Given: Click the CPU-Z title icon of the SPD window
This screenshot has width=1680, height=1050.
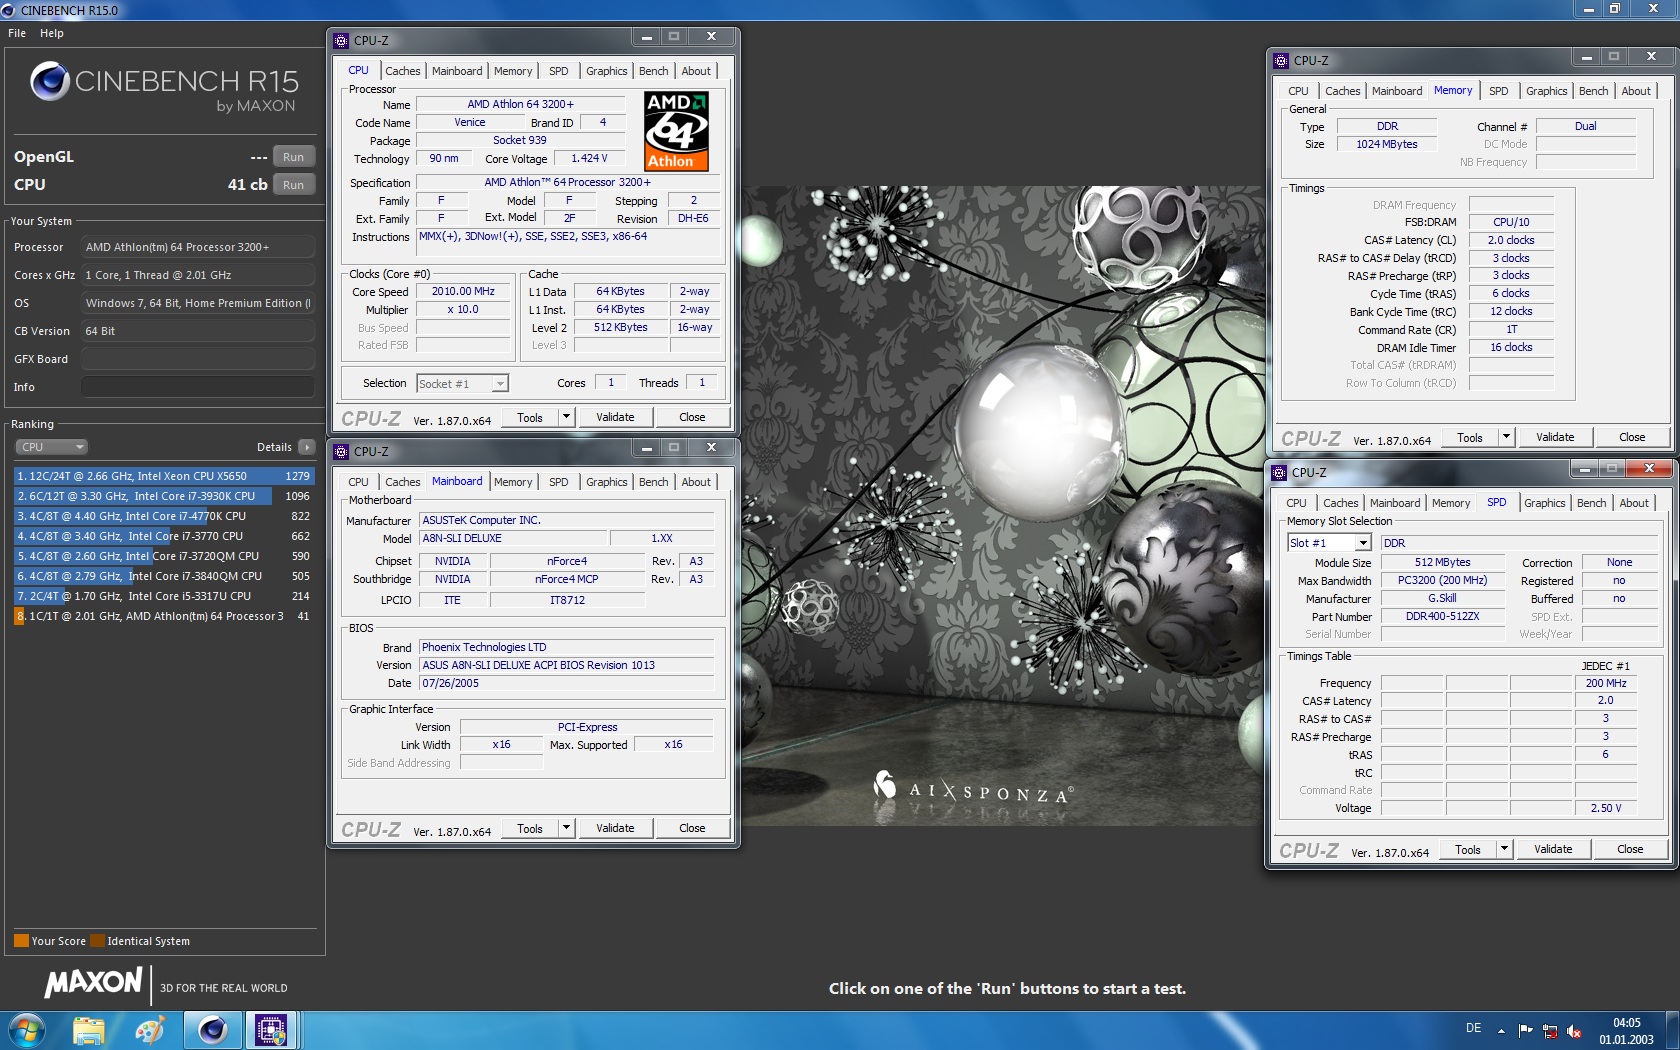Looking at the screenshot, I should click(1279, 472).
